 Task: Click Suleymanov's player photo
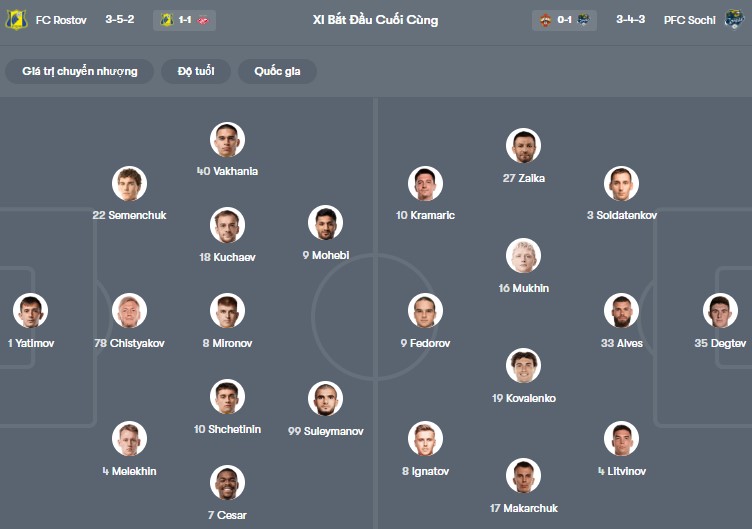coord(325,399)
